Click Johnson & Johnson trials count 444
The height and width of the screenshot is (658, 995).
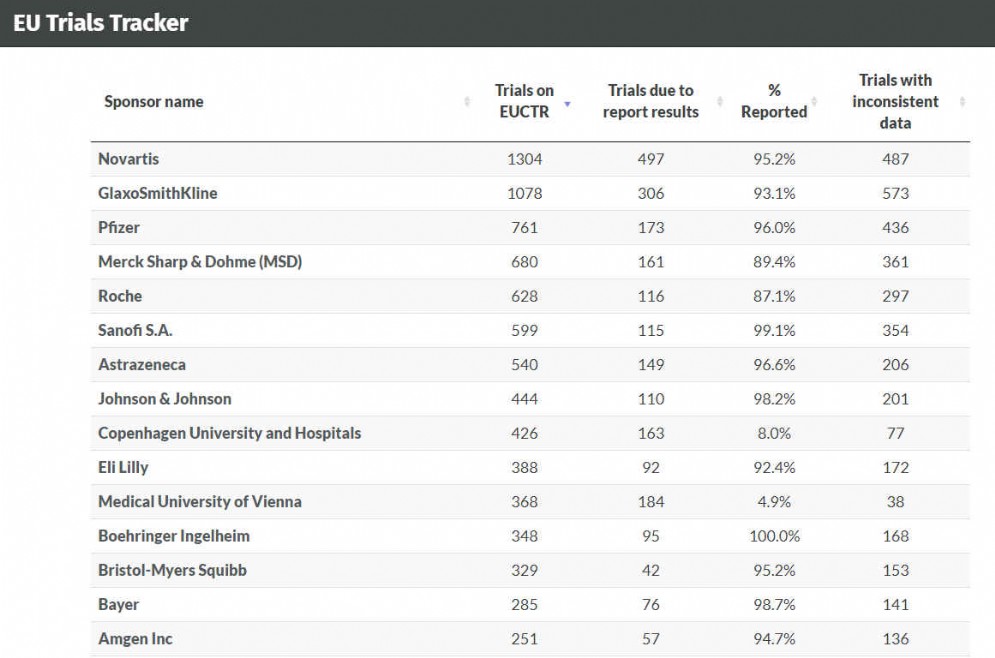(x=524, y=398)
